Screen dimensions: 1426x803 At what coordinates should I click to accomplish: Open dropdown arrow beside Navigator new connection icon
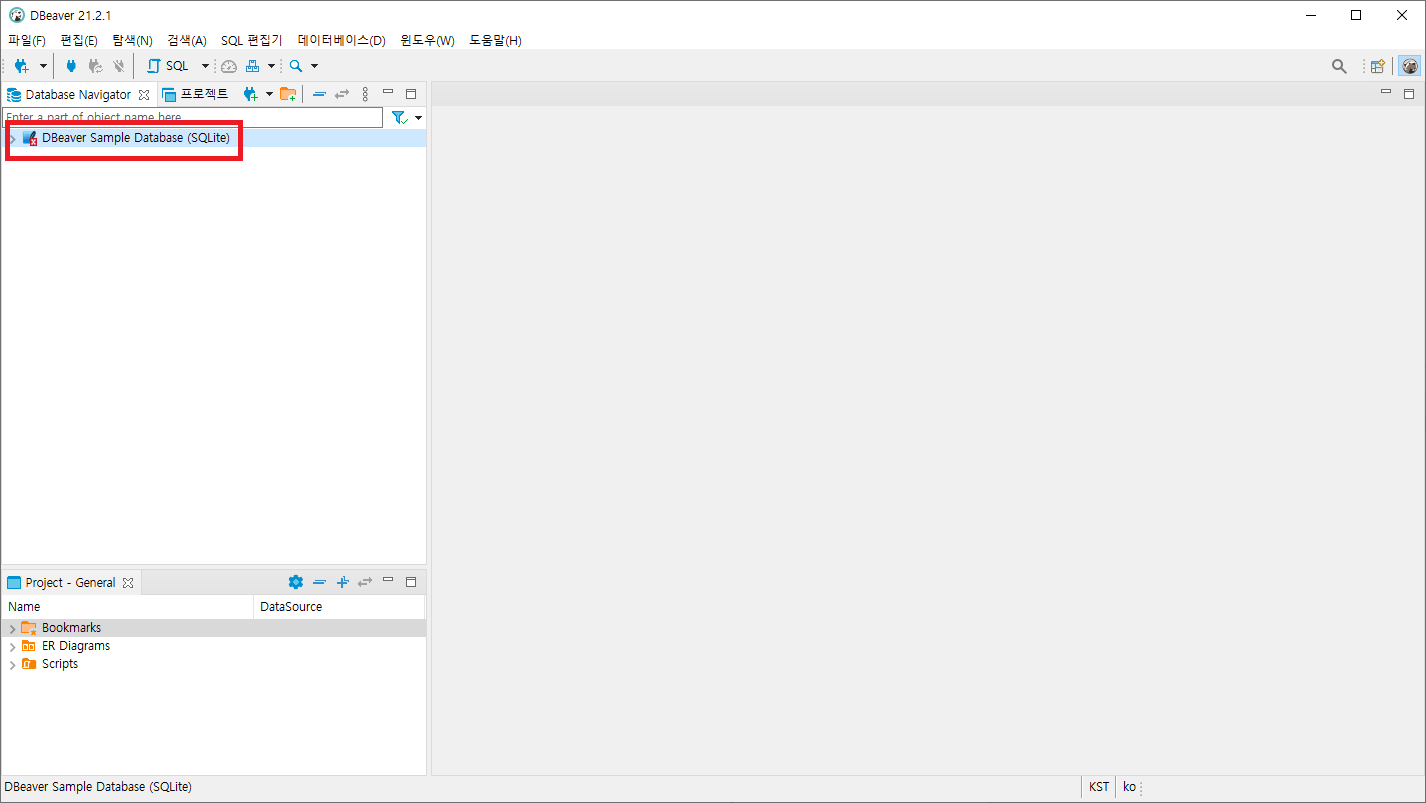(269, 94)
